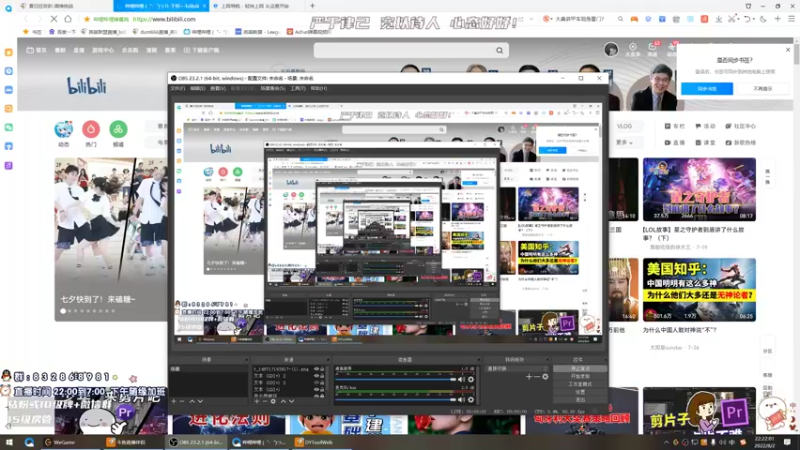This screenshot has width=800, height=450.
Task: Open source properties gear in Sources panel
Action: [x=273, y=402]
